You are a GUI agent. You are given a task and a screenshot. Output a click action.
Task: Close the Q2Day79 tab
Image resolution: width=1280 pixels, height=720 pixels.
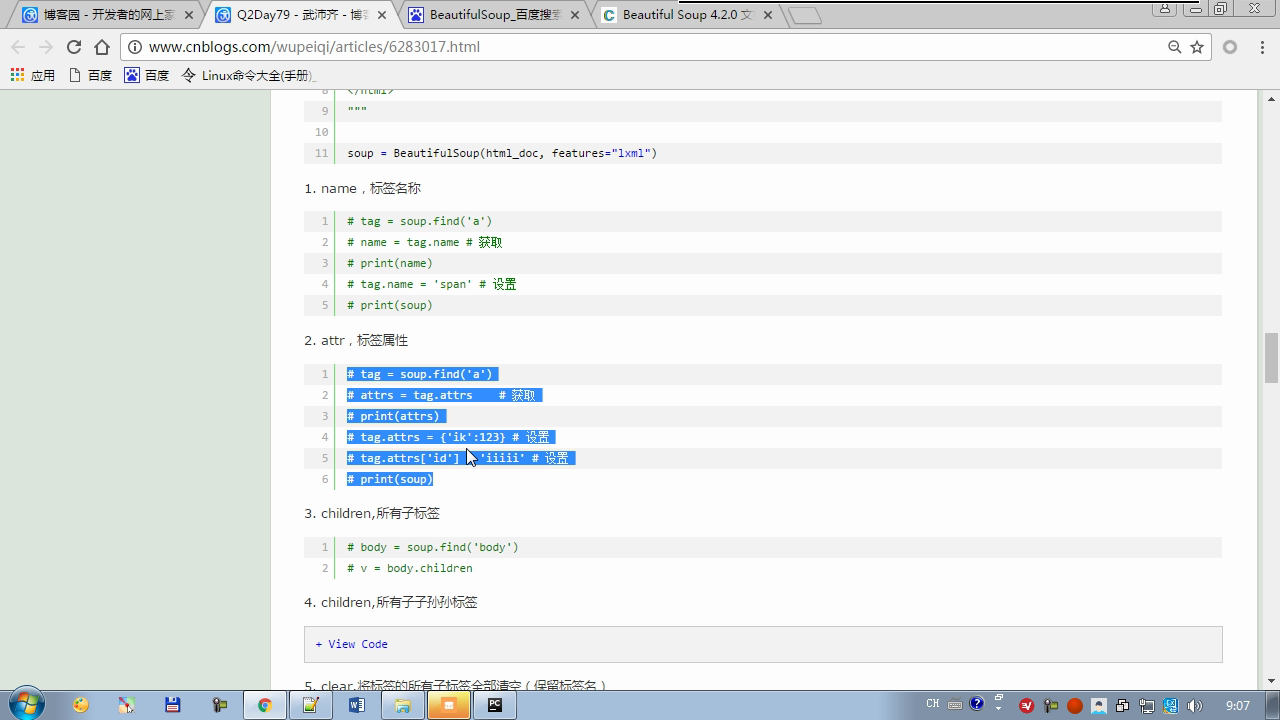click(382, 15)
